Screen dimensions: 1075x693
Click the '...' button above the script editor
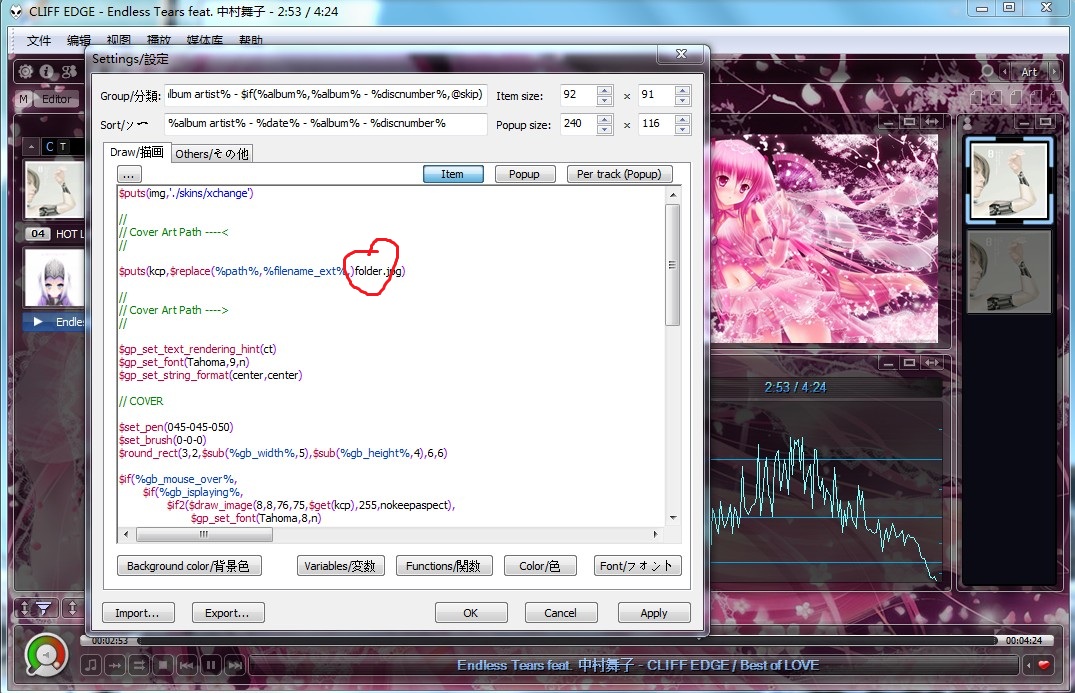pyautogui.click(x=129, y=174)
